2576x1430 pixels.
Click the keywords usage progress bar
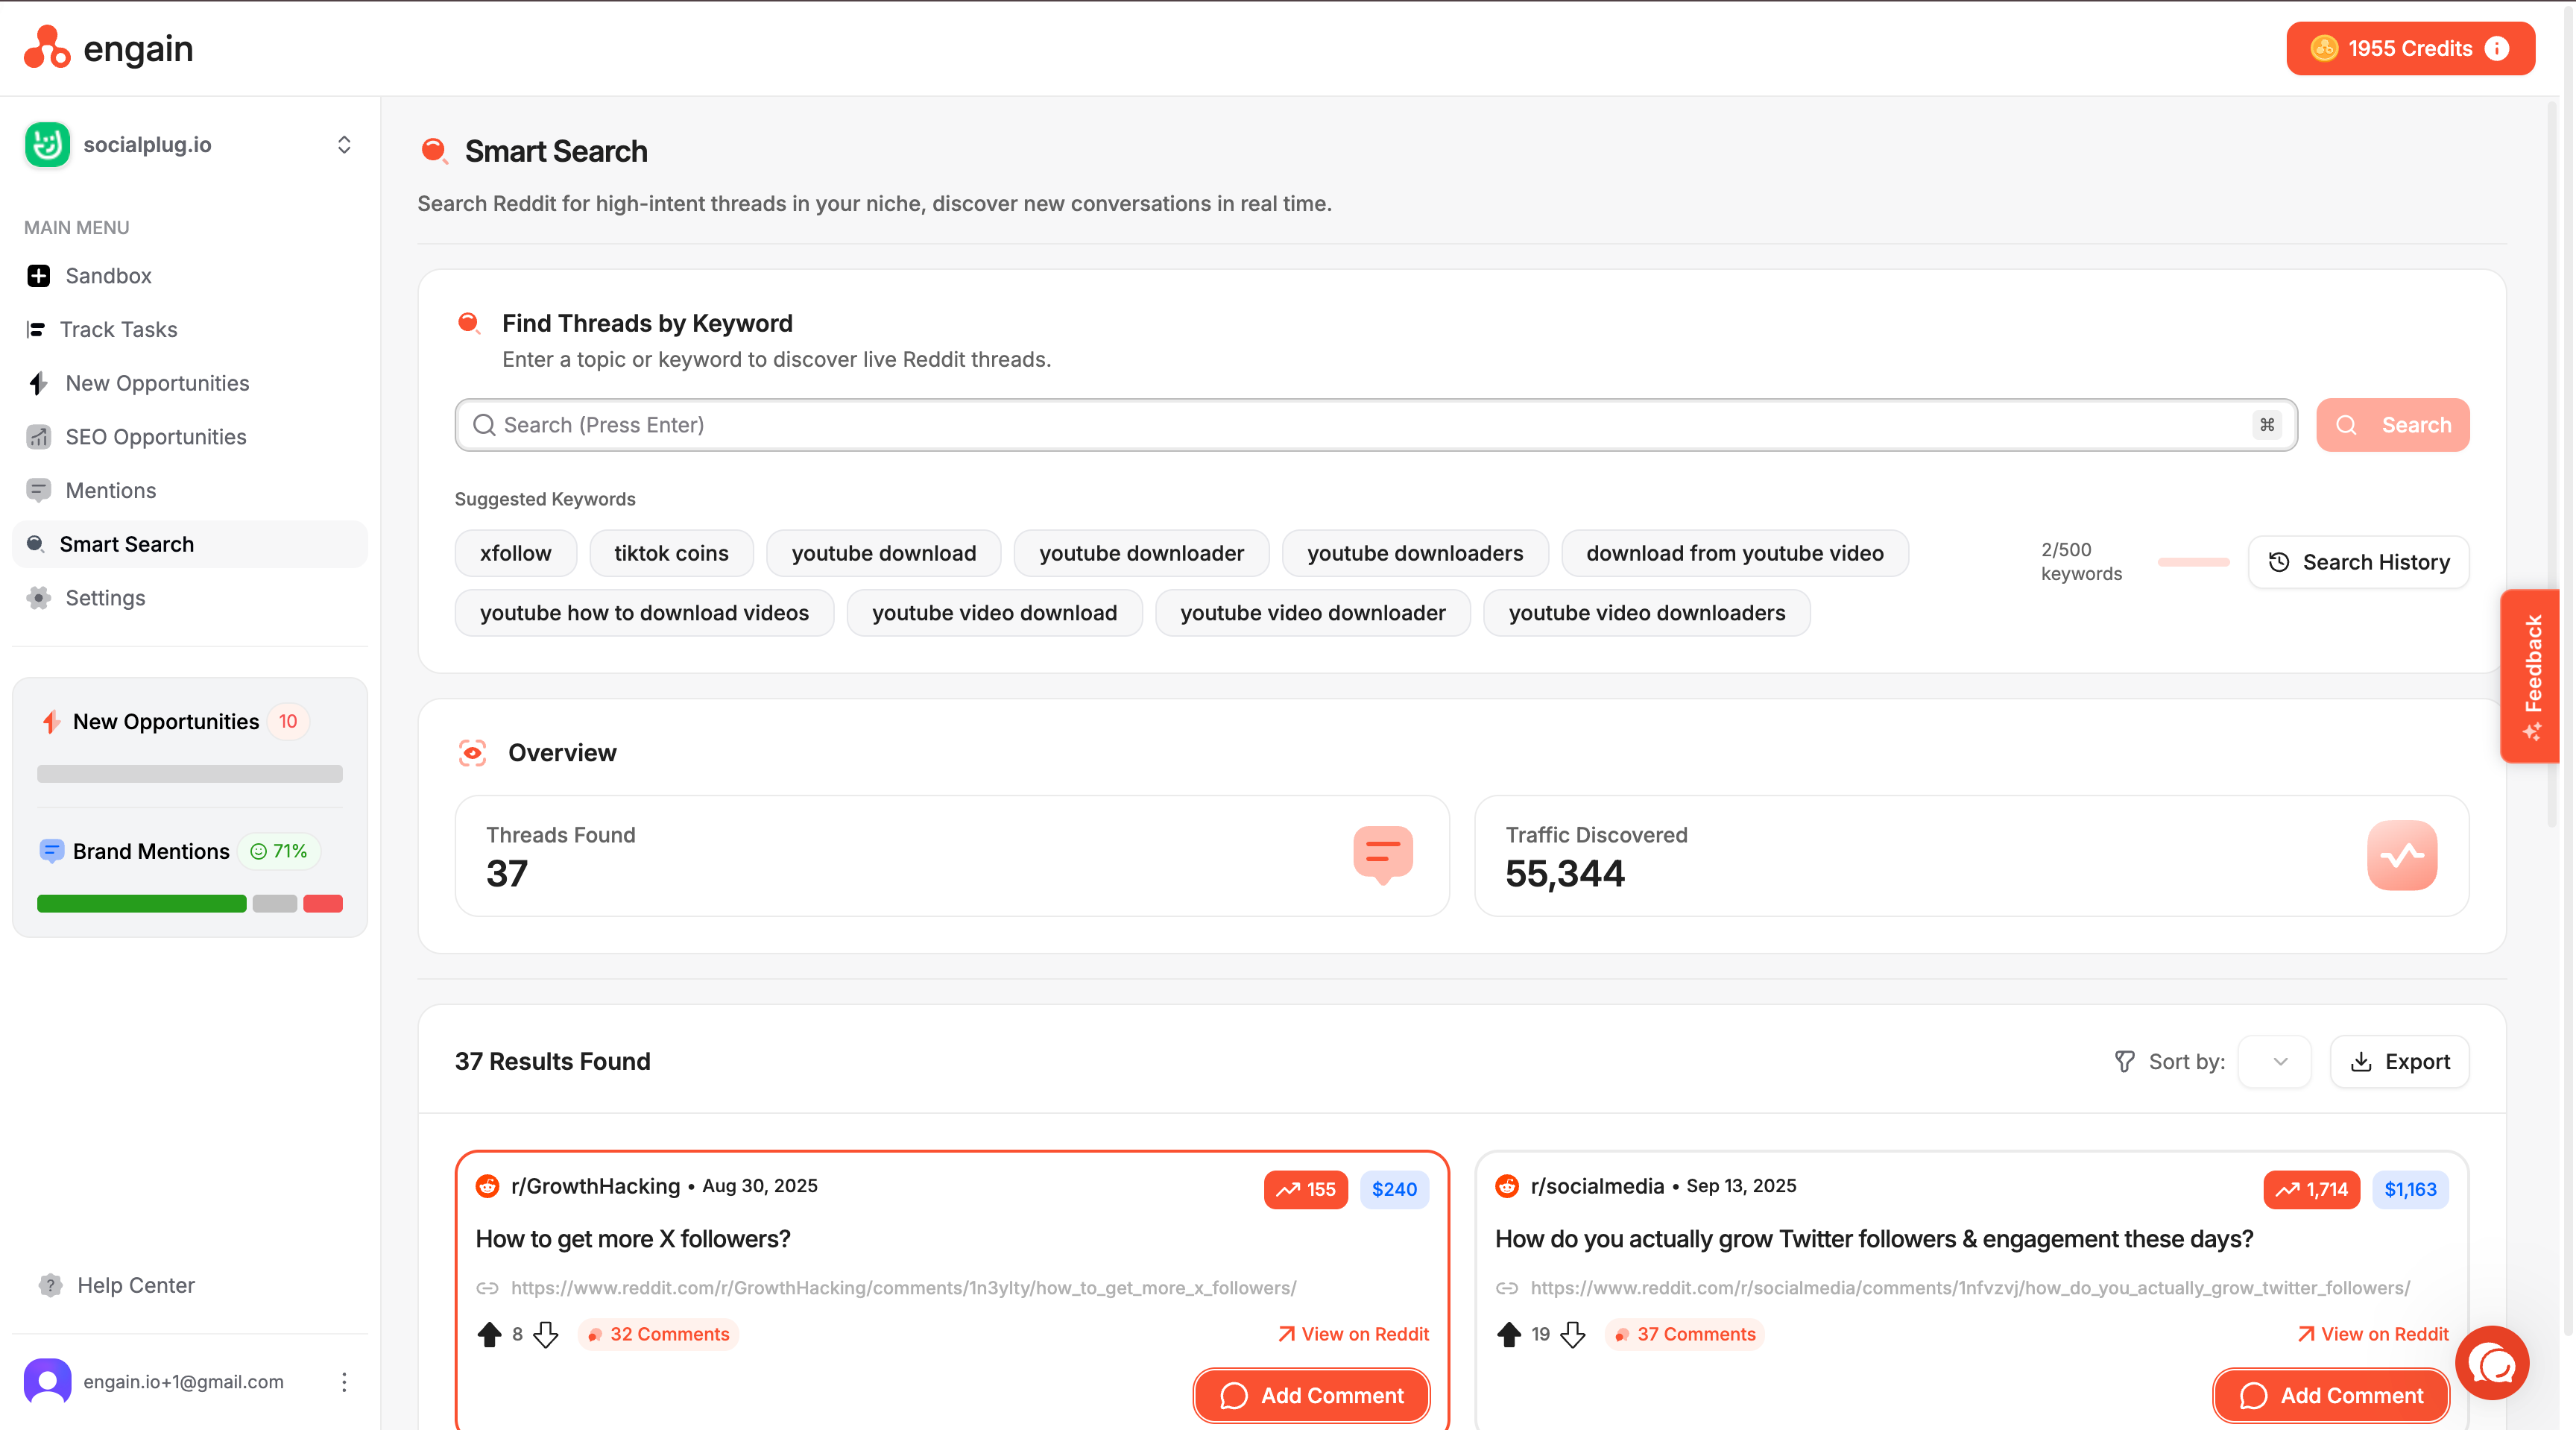pos(2193,562)
